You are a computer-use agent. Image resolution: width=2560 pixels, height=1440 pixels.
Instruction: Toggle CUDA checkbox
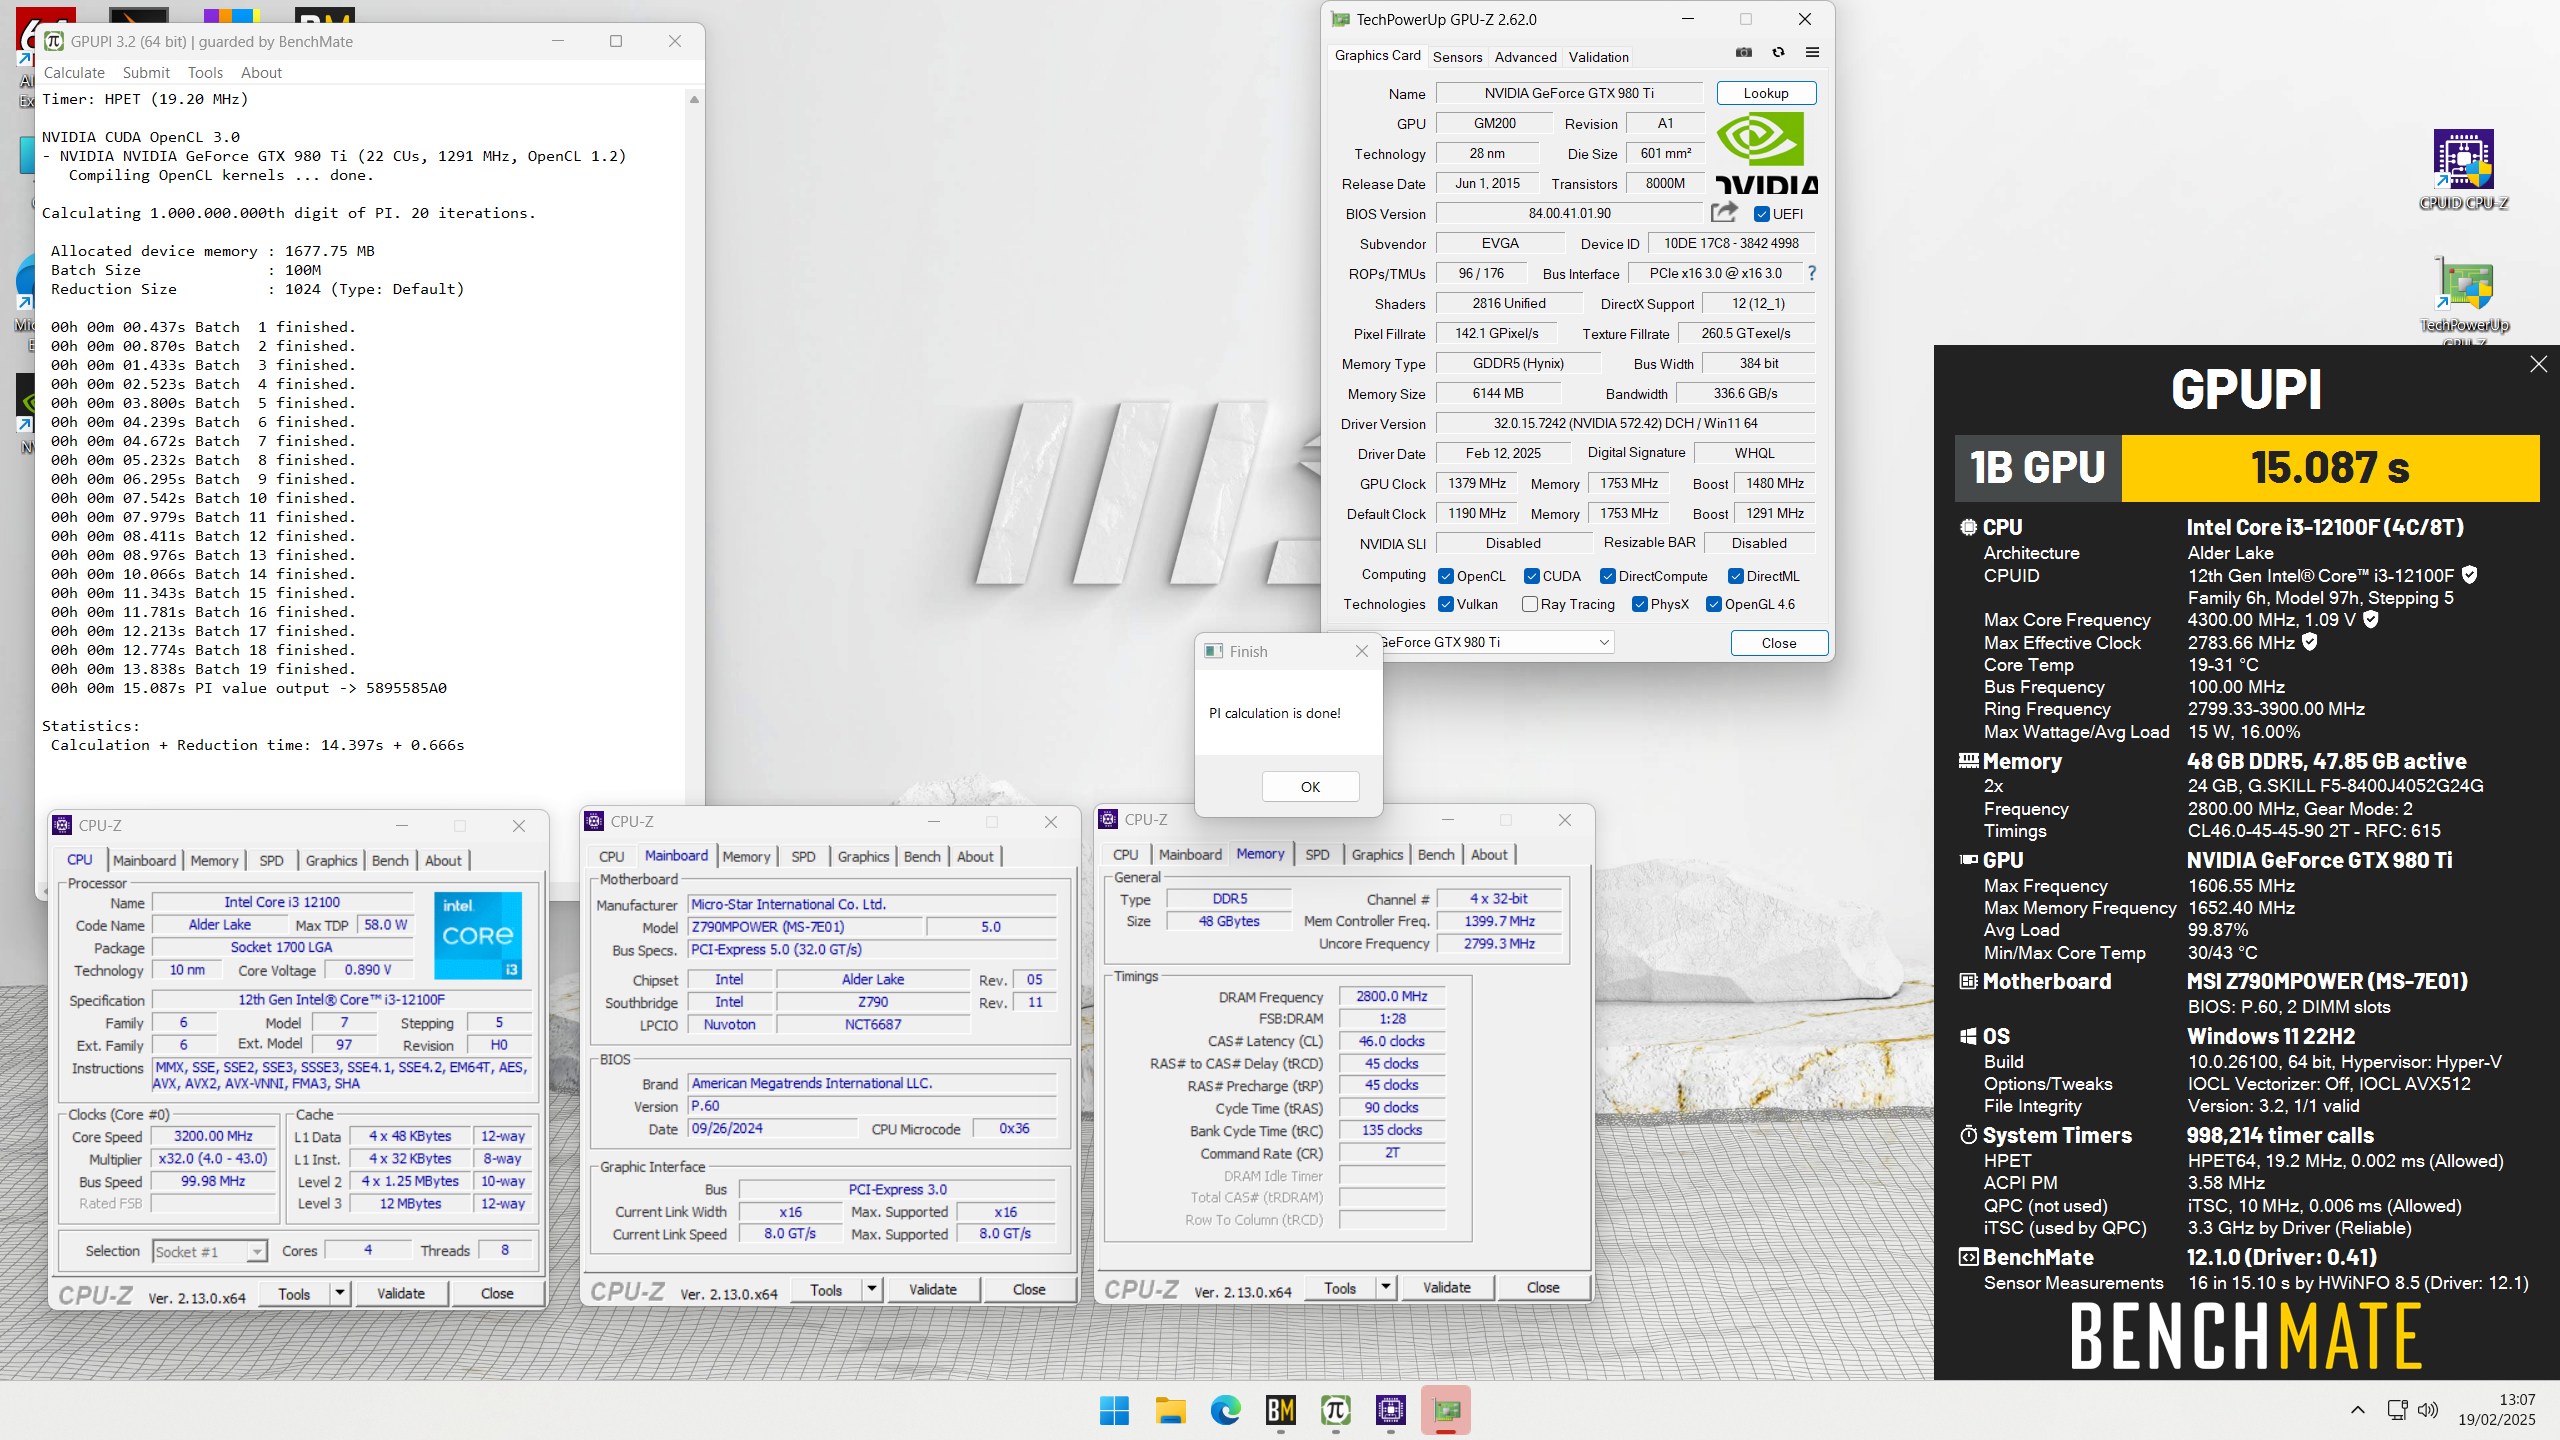pos(1531,576)
